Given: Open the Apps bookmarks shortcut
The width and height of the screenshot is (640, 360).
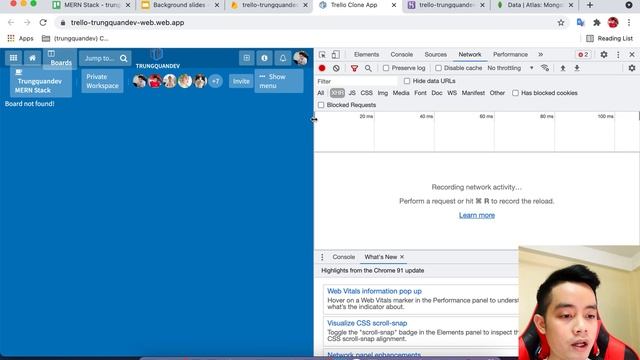Looking at the screenshot, I should [x=20, y=38].
